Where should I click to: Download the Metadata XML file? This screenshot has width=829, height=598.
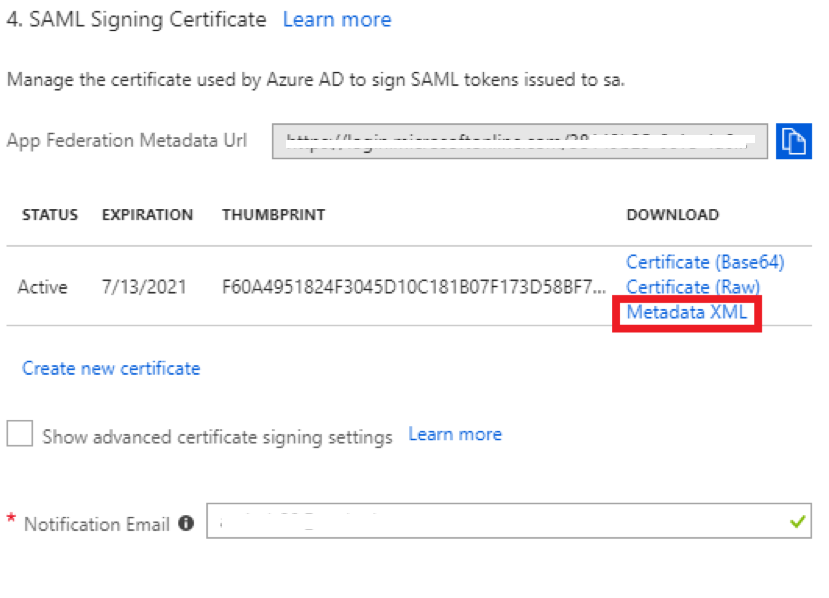687,312
